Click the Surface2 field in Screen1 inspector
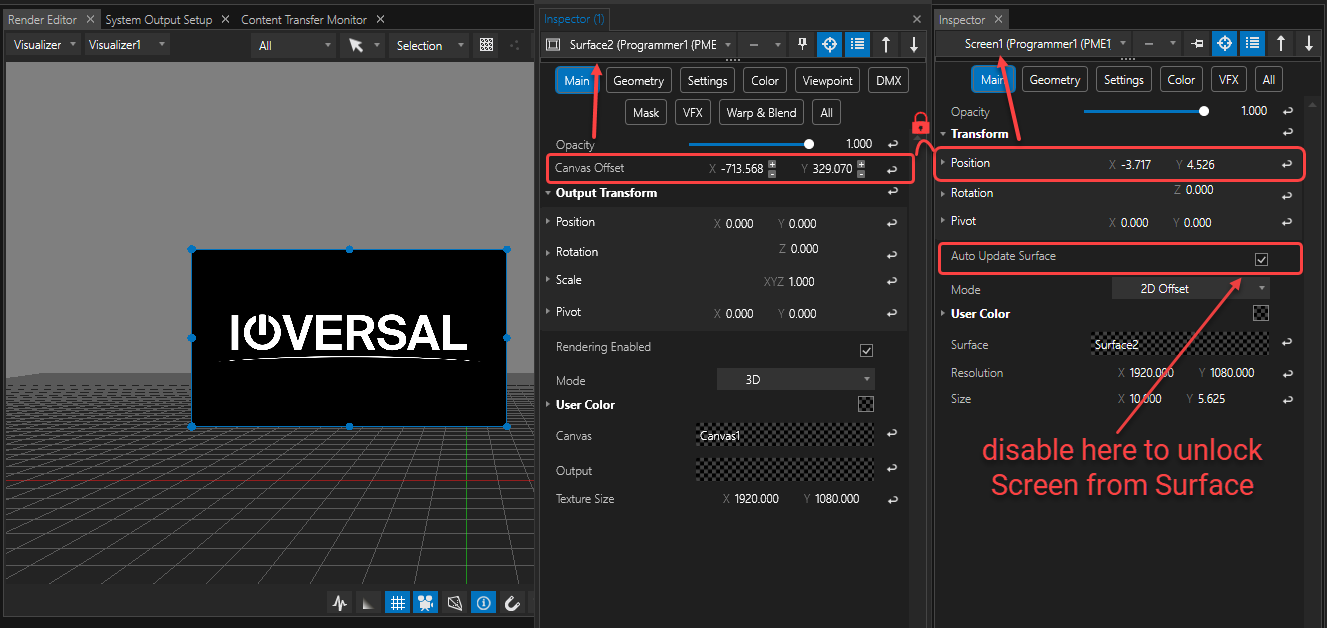The width and height of the screenshot is (1327, 628). 1180,345
